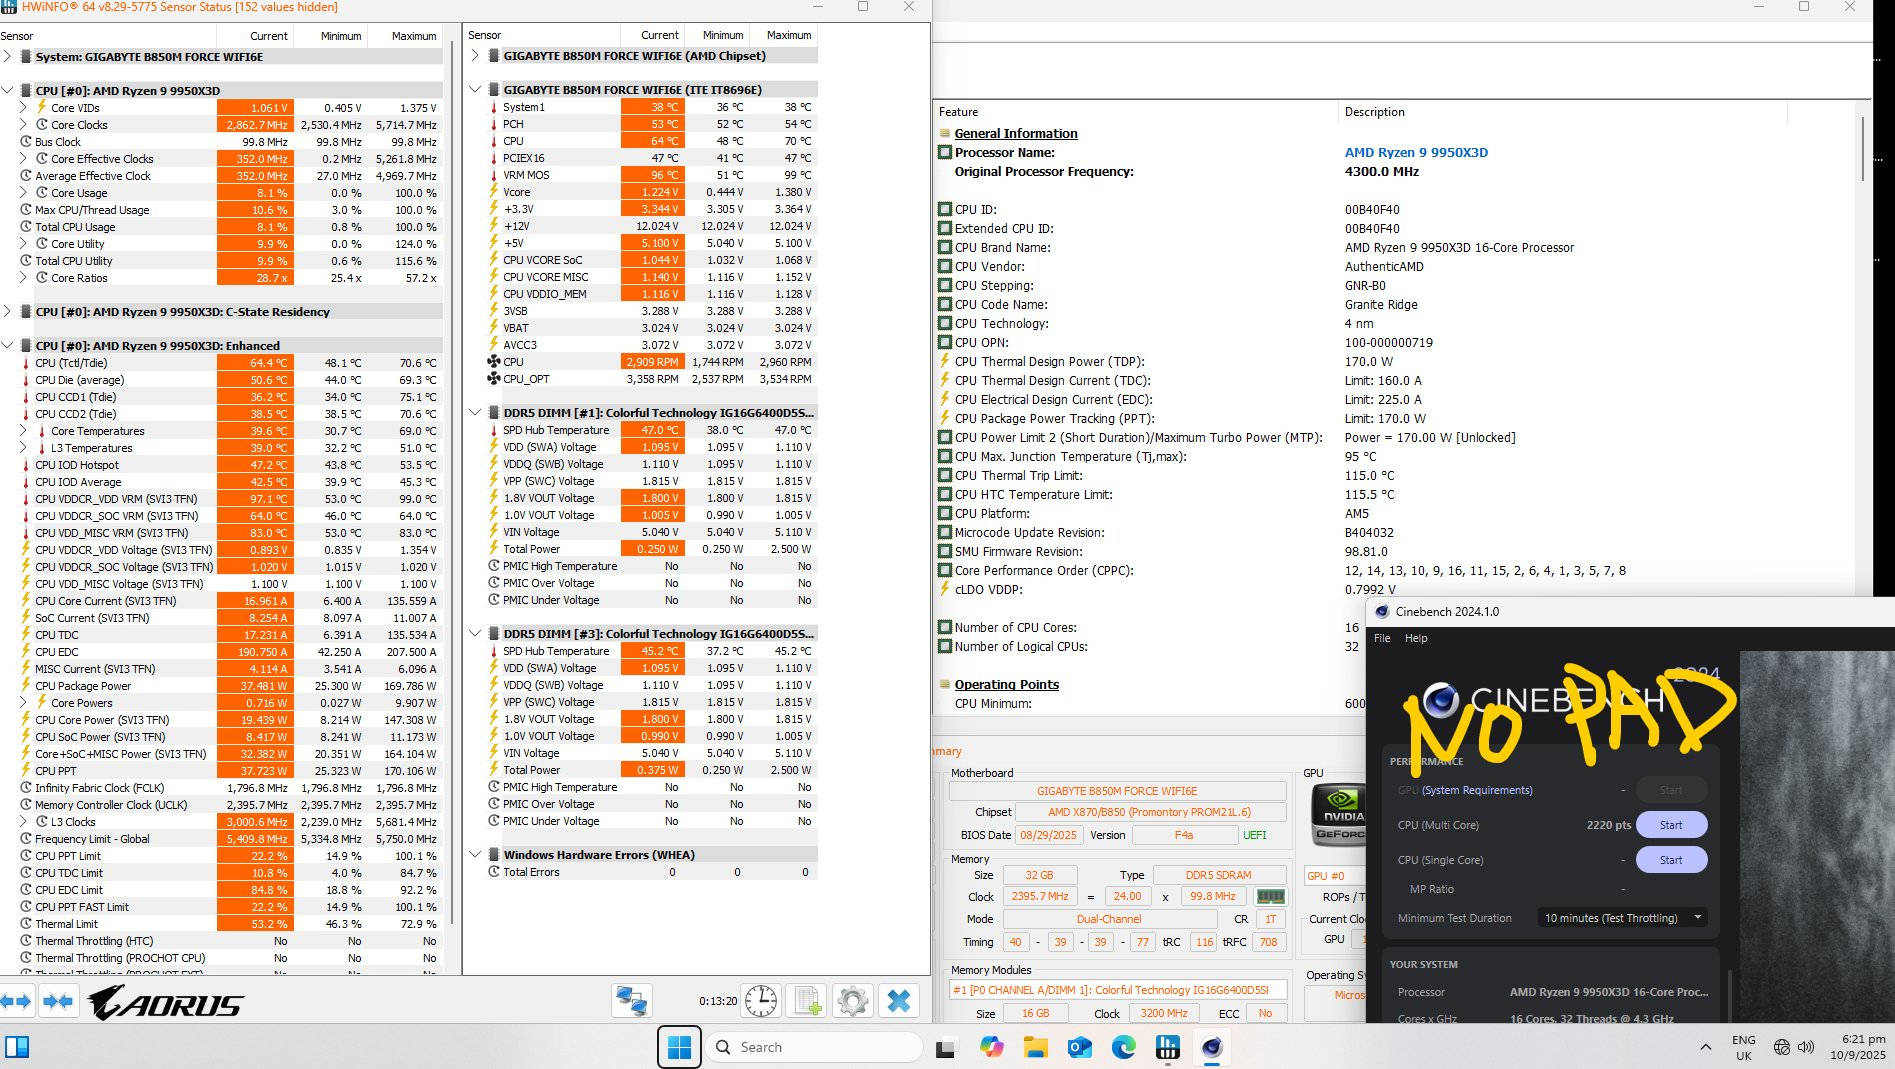The height and width of the screenshot is (1069, 1895).
Task: Expand the C-State Residency group
Action: point(8,312)
